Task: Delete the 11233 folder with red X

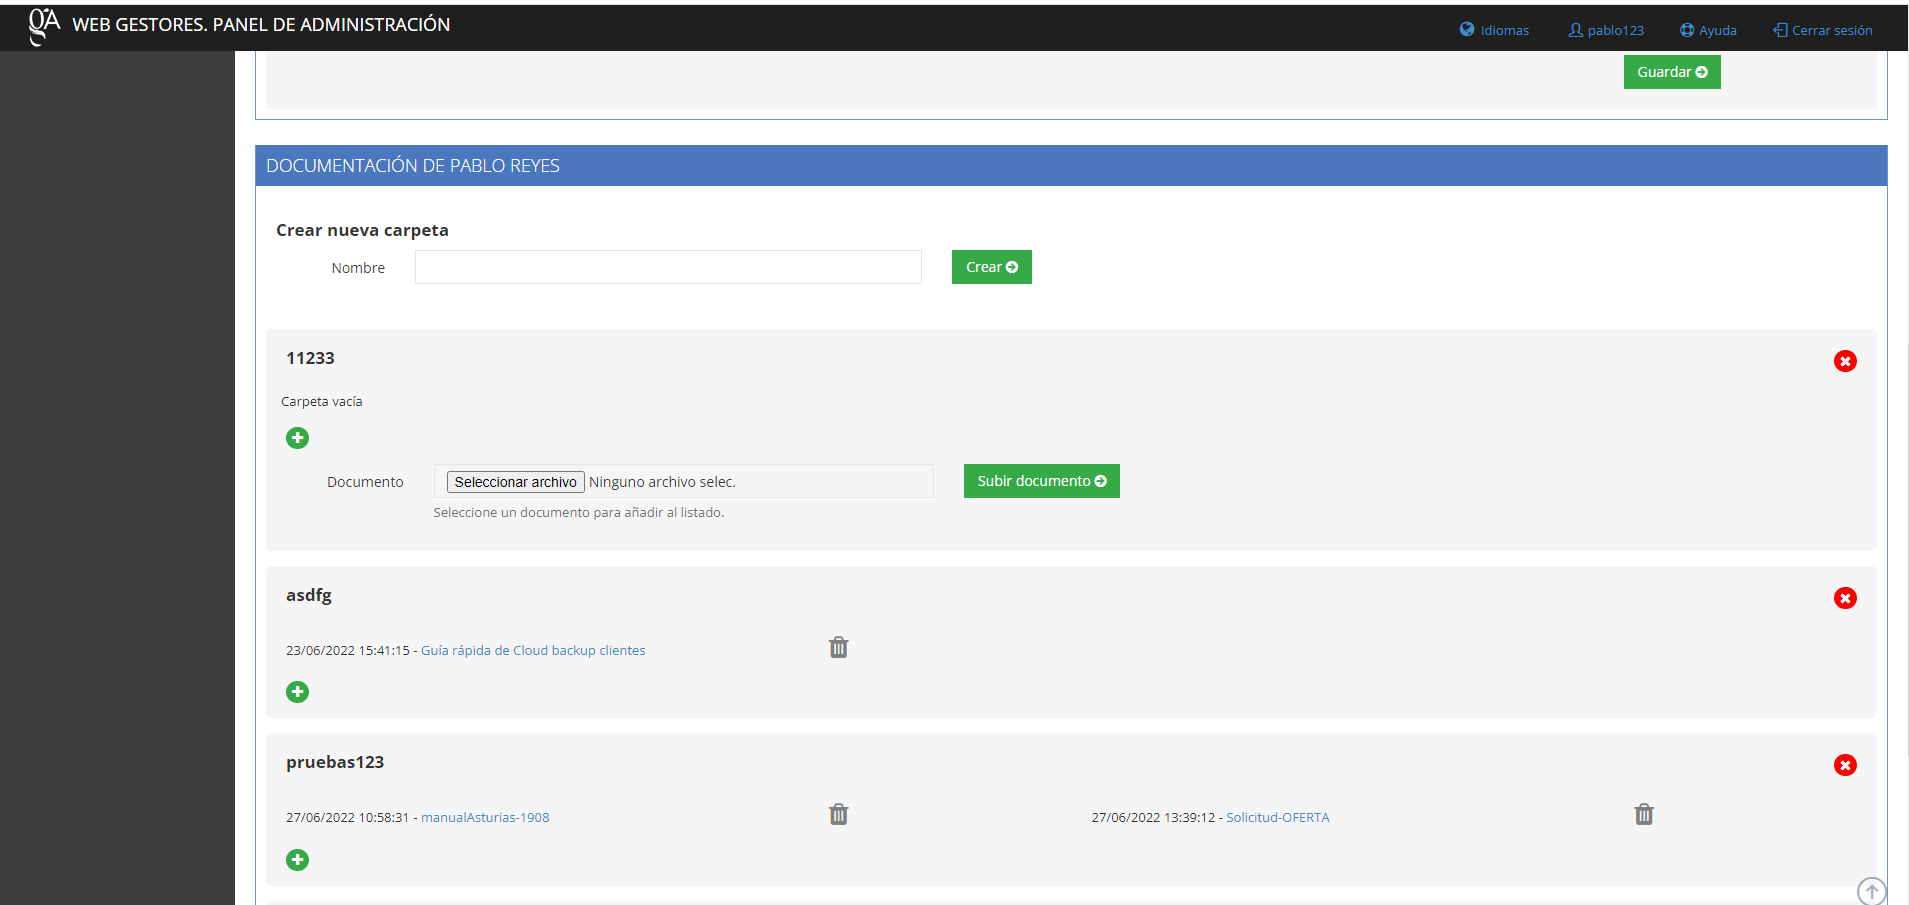Action: pyautogui.click(x=1845, y=361)
